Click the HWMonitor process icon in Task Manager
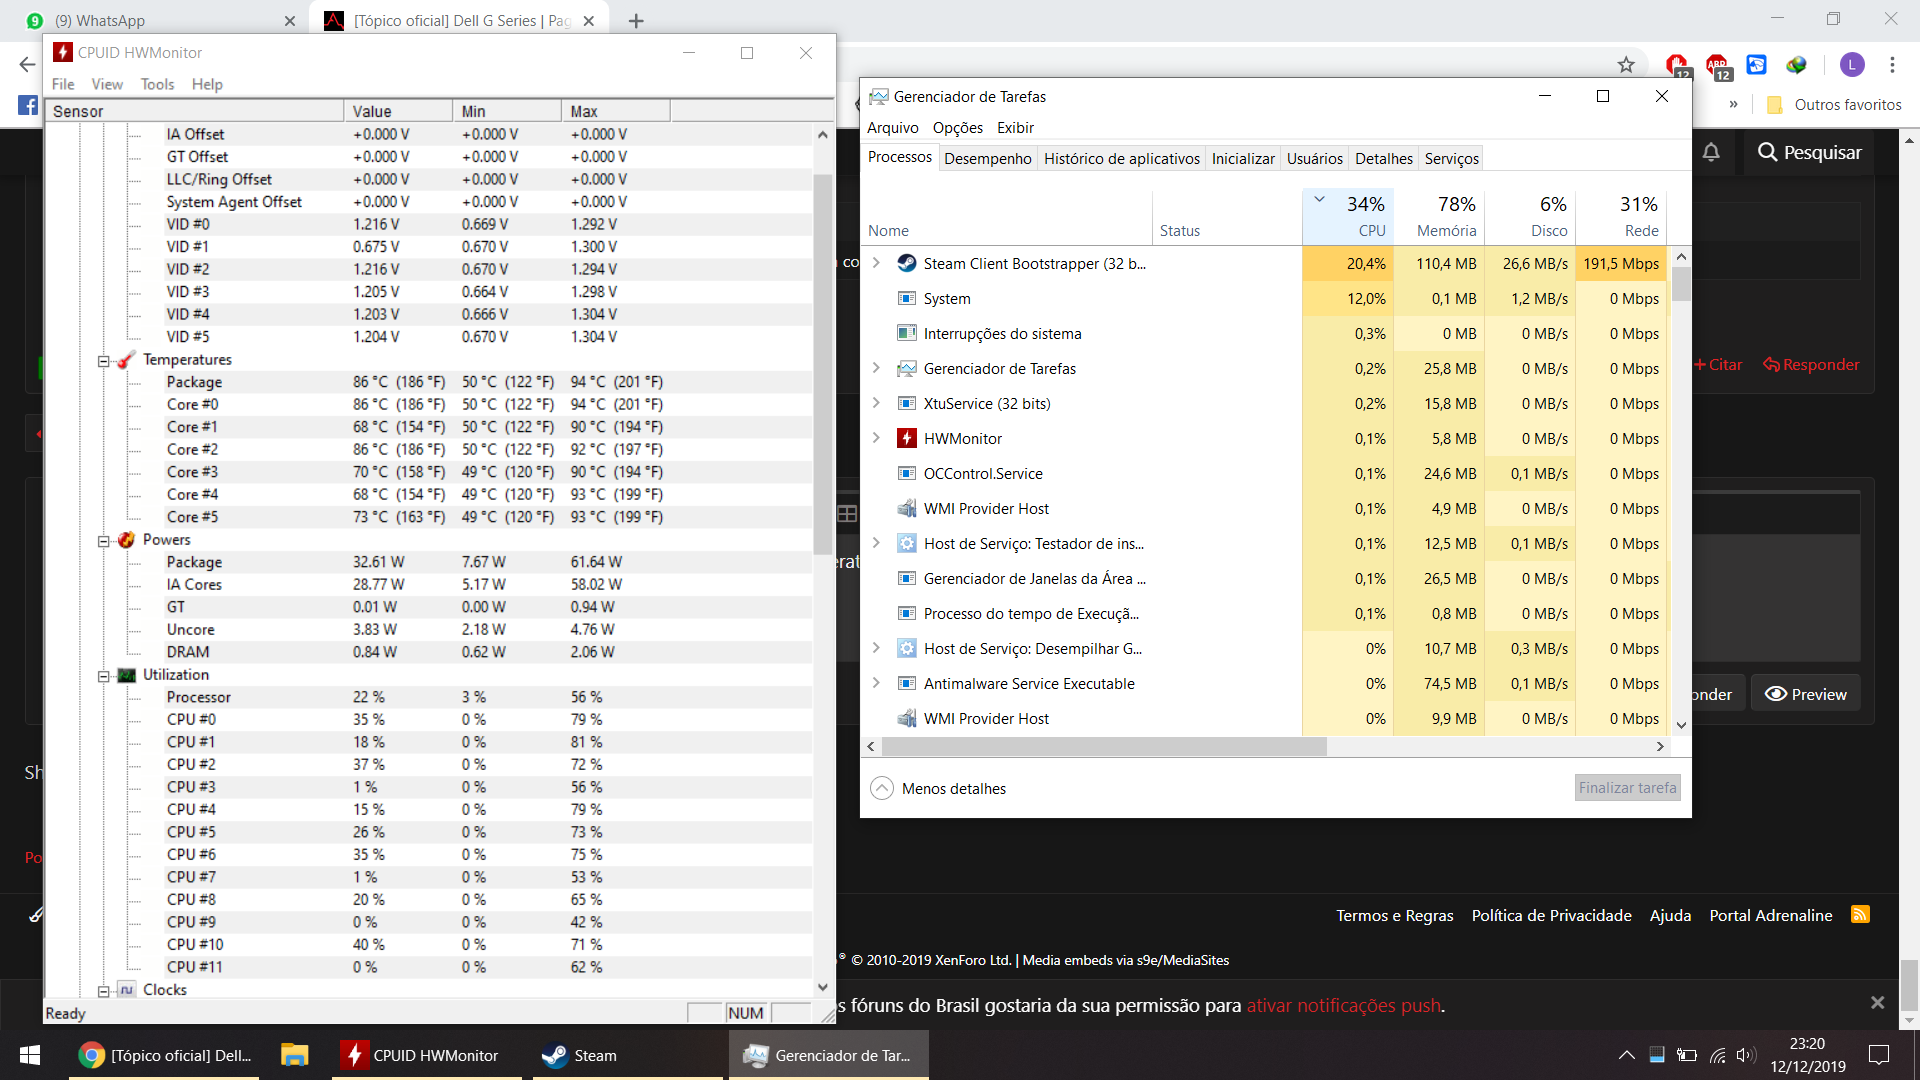This screenshot has width=1920, height=1080. [x=907, y=438]
